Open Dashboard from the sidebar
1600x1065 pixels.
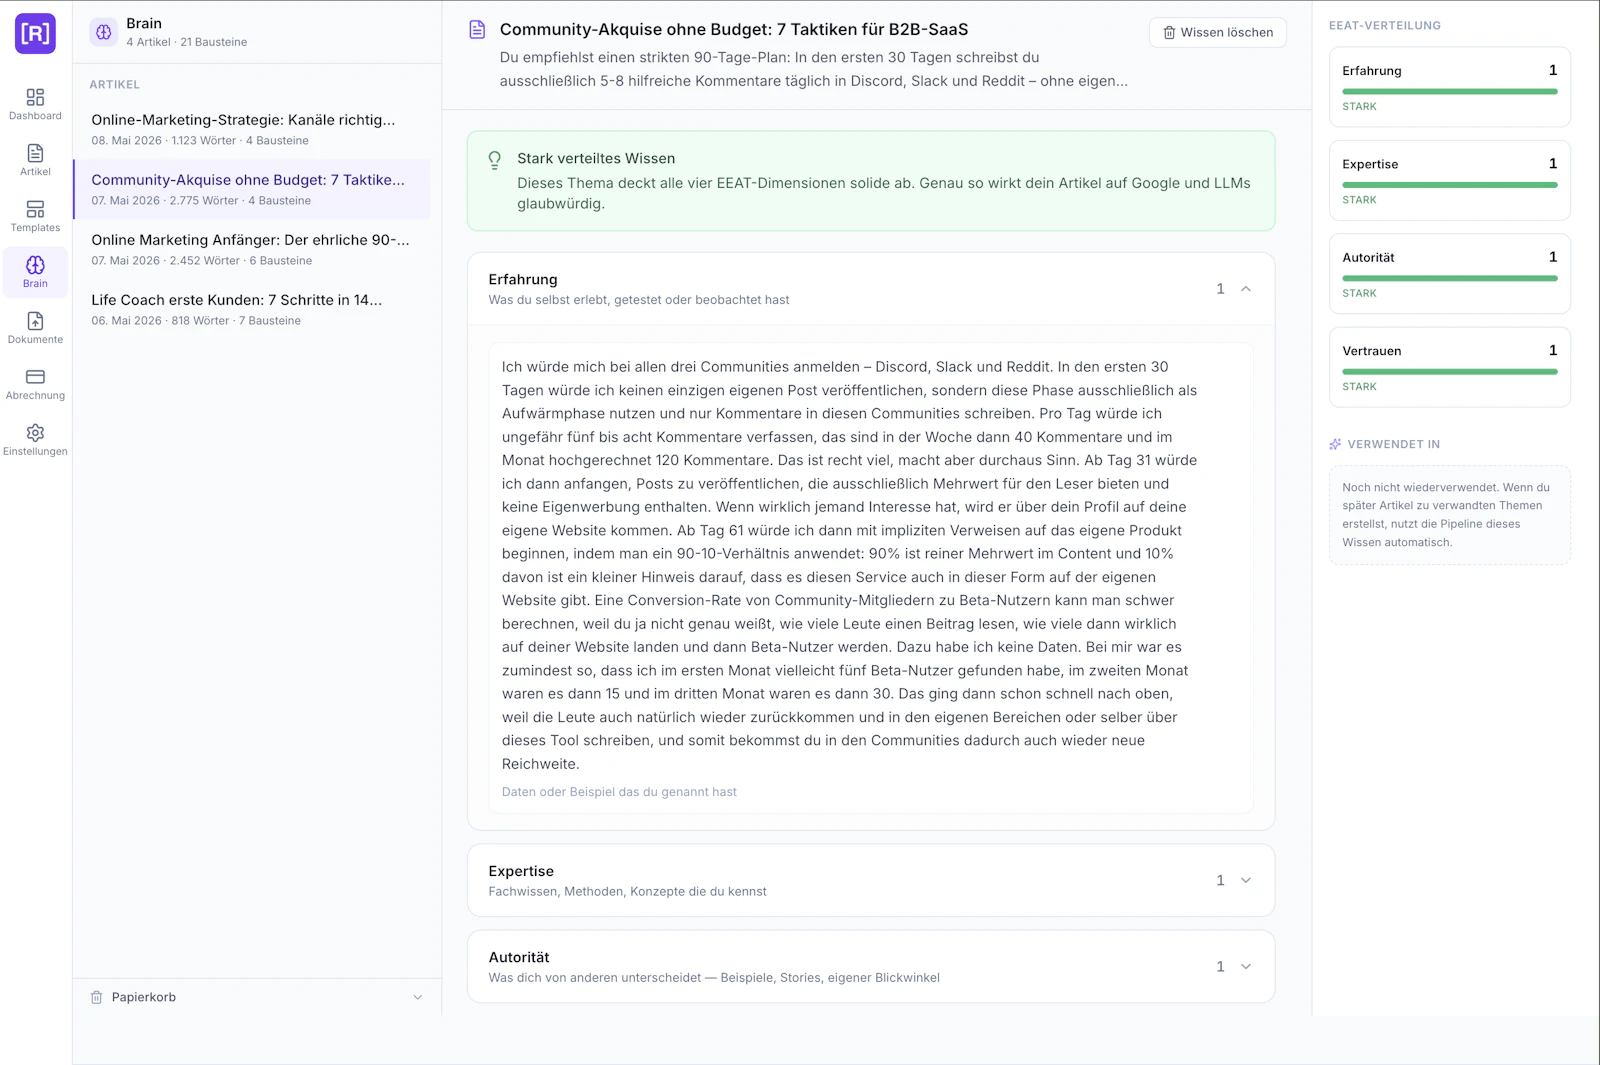(35, 104)
